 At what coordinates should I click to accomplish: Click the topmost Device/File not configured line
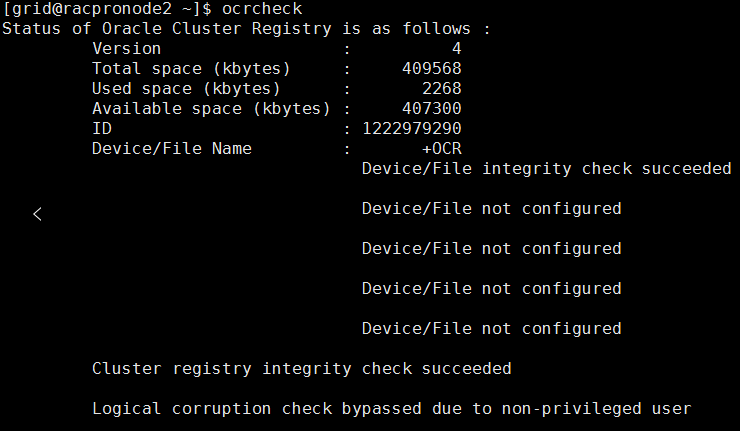tap(491, 209)
